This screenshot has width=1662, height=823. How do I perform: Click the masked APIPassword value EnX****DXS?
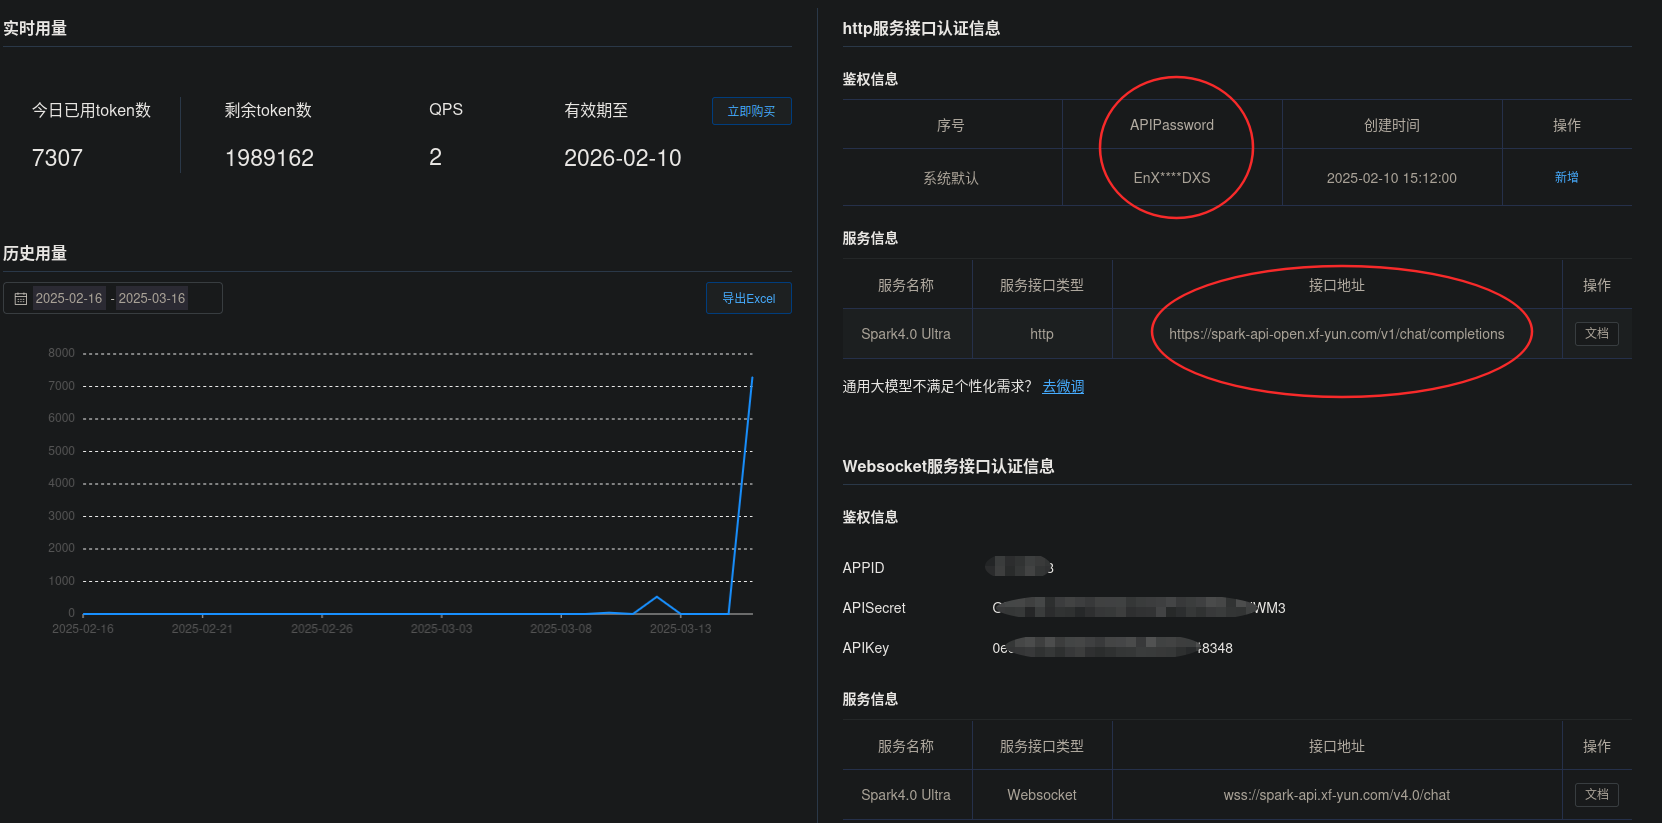[1171, 178]
